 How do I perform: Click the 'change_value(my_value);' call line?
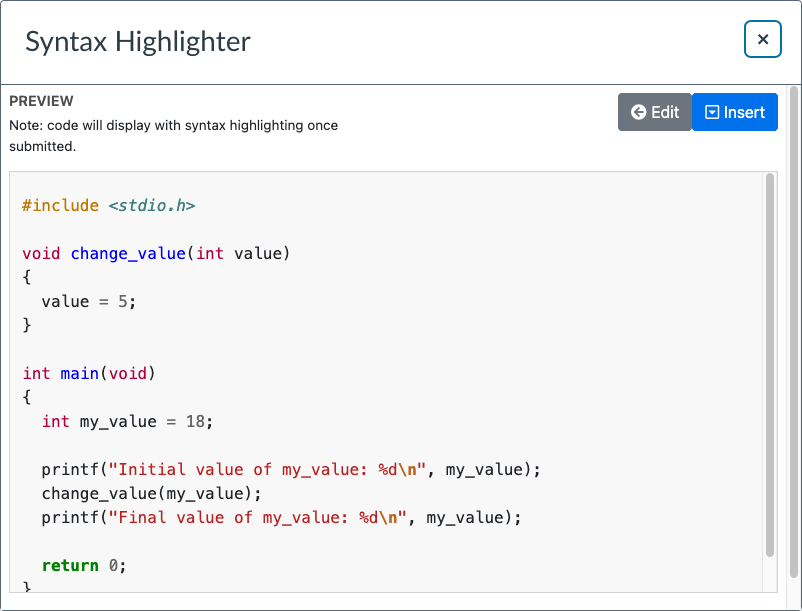151,493
